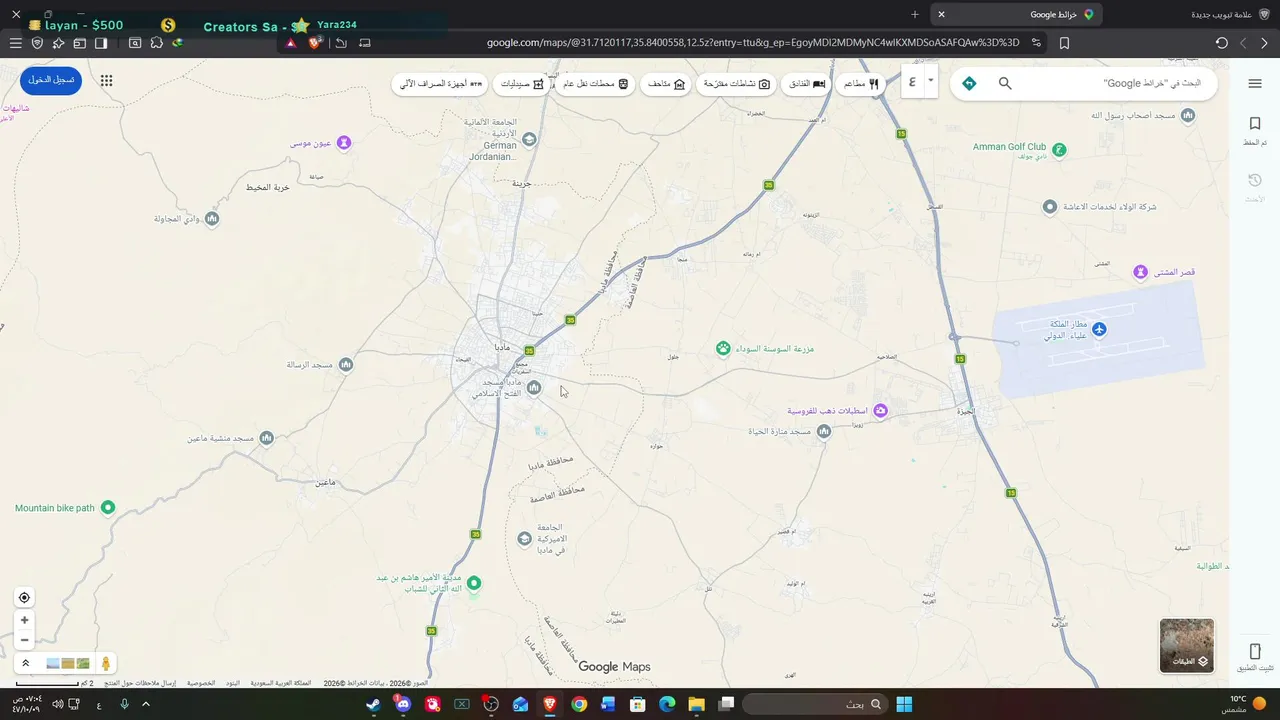
Task: Click the blue Sign in button
Action: (51, 80)
